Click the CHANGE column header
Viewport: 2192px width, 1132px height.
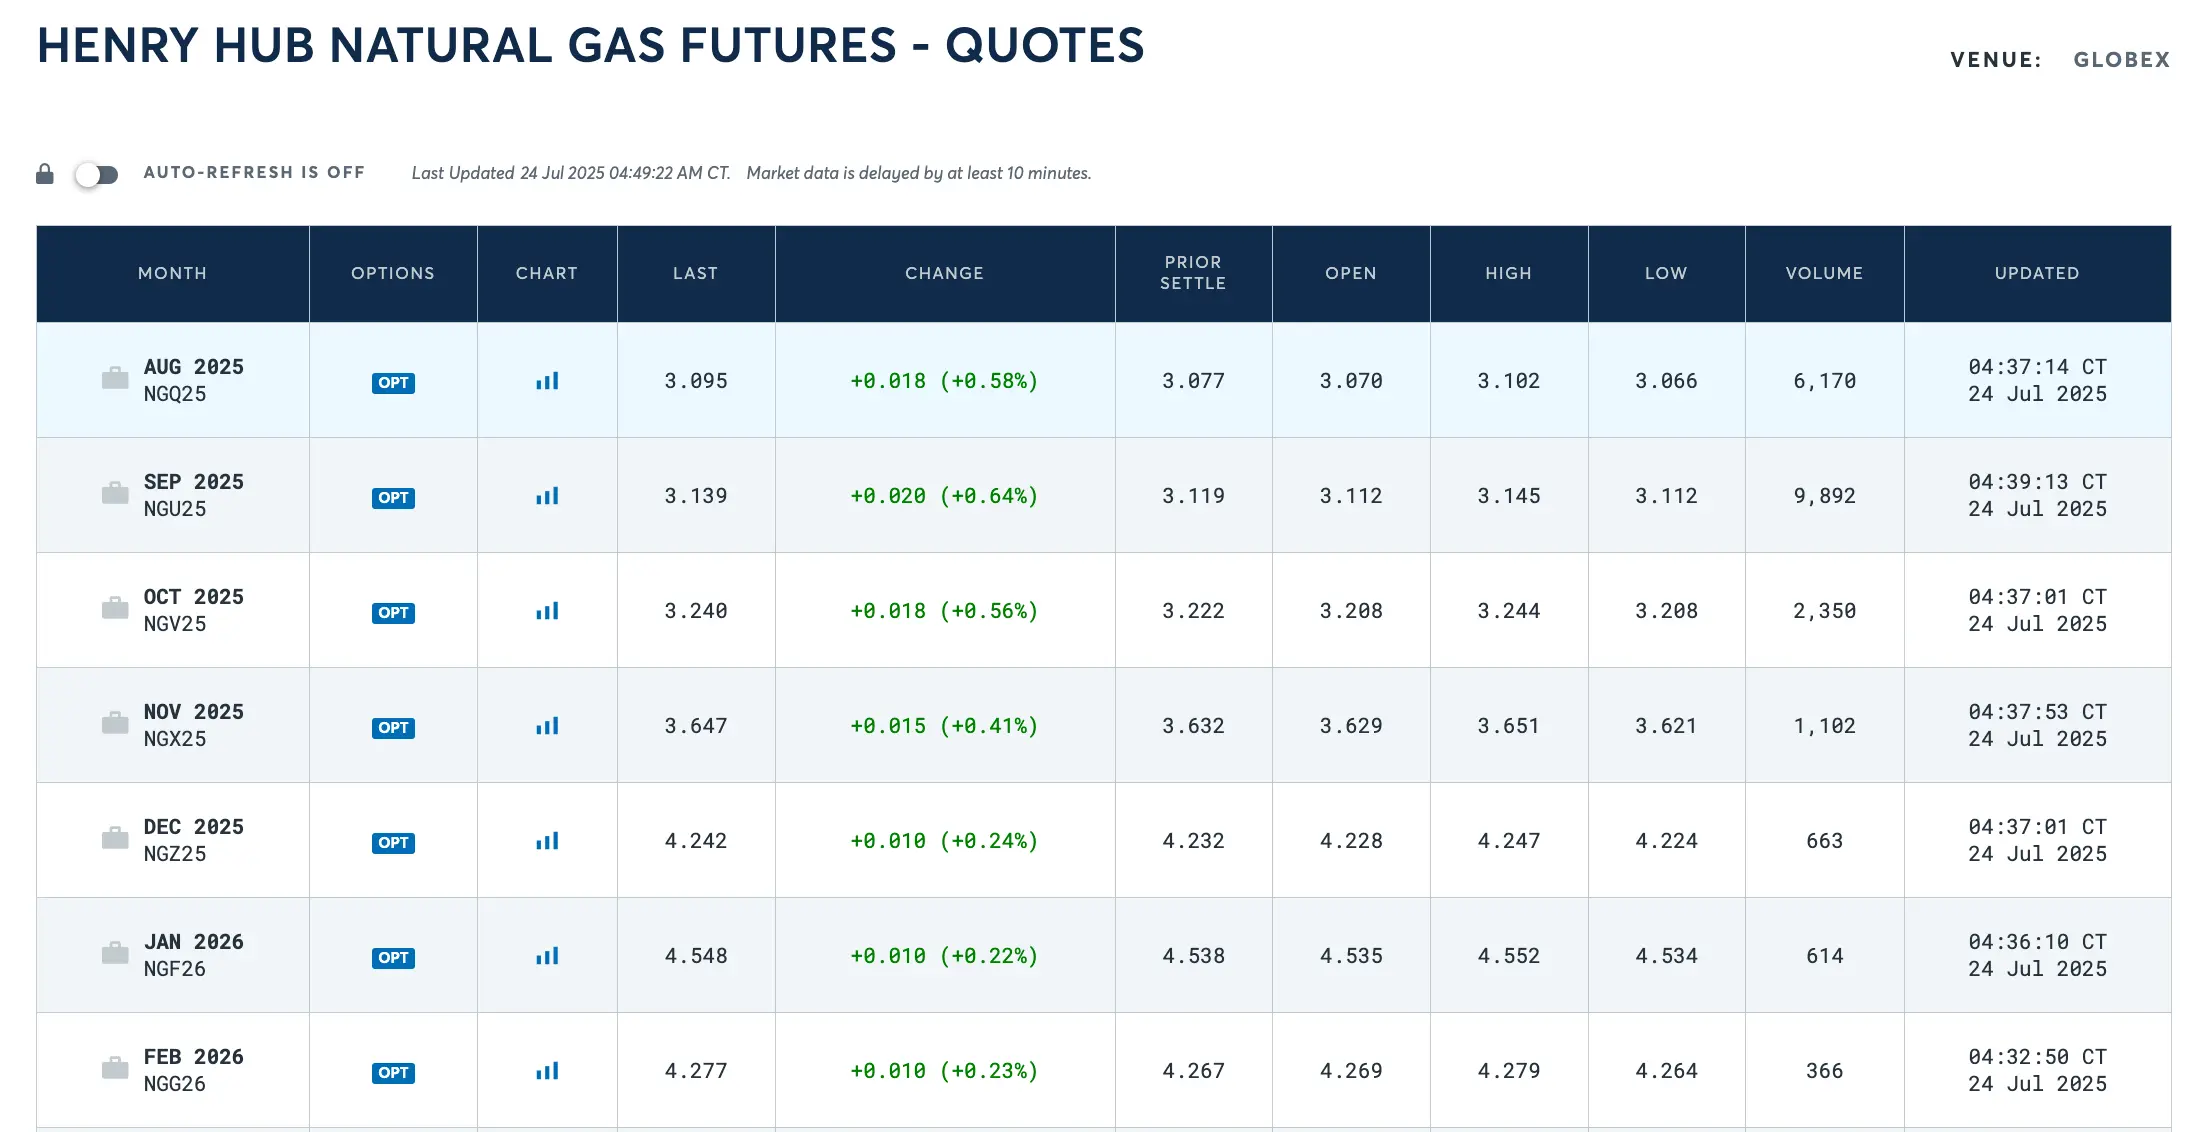[944, 273]
